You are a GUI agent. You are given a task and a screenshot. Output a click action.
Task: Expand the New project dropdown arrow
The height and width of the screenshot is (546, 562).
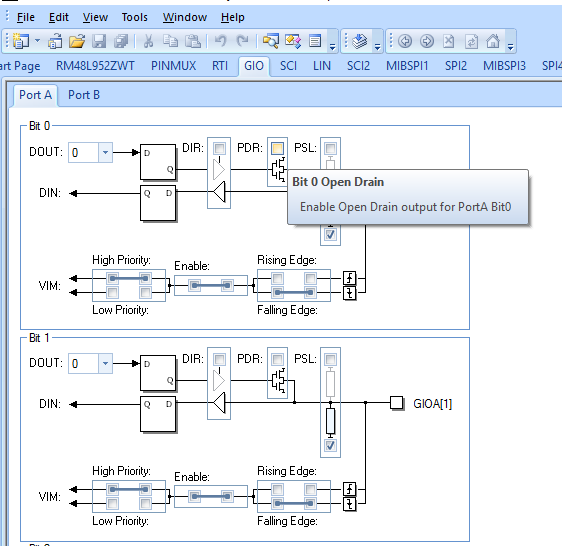pos(37,41)
